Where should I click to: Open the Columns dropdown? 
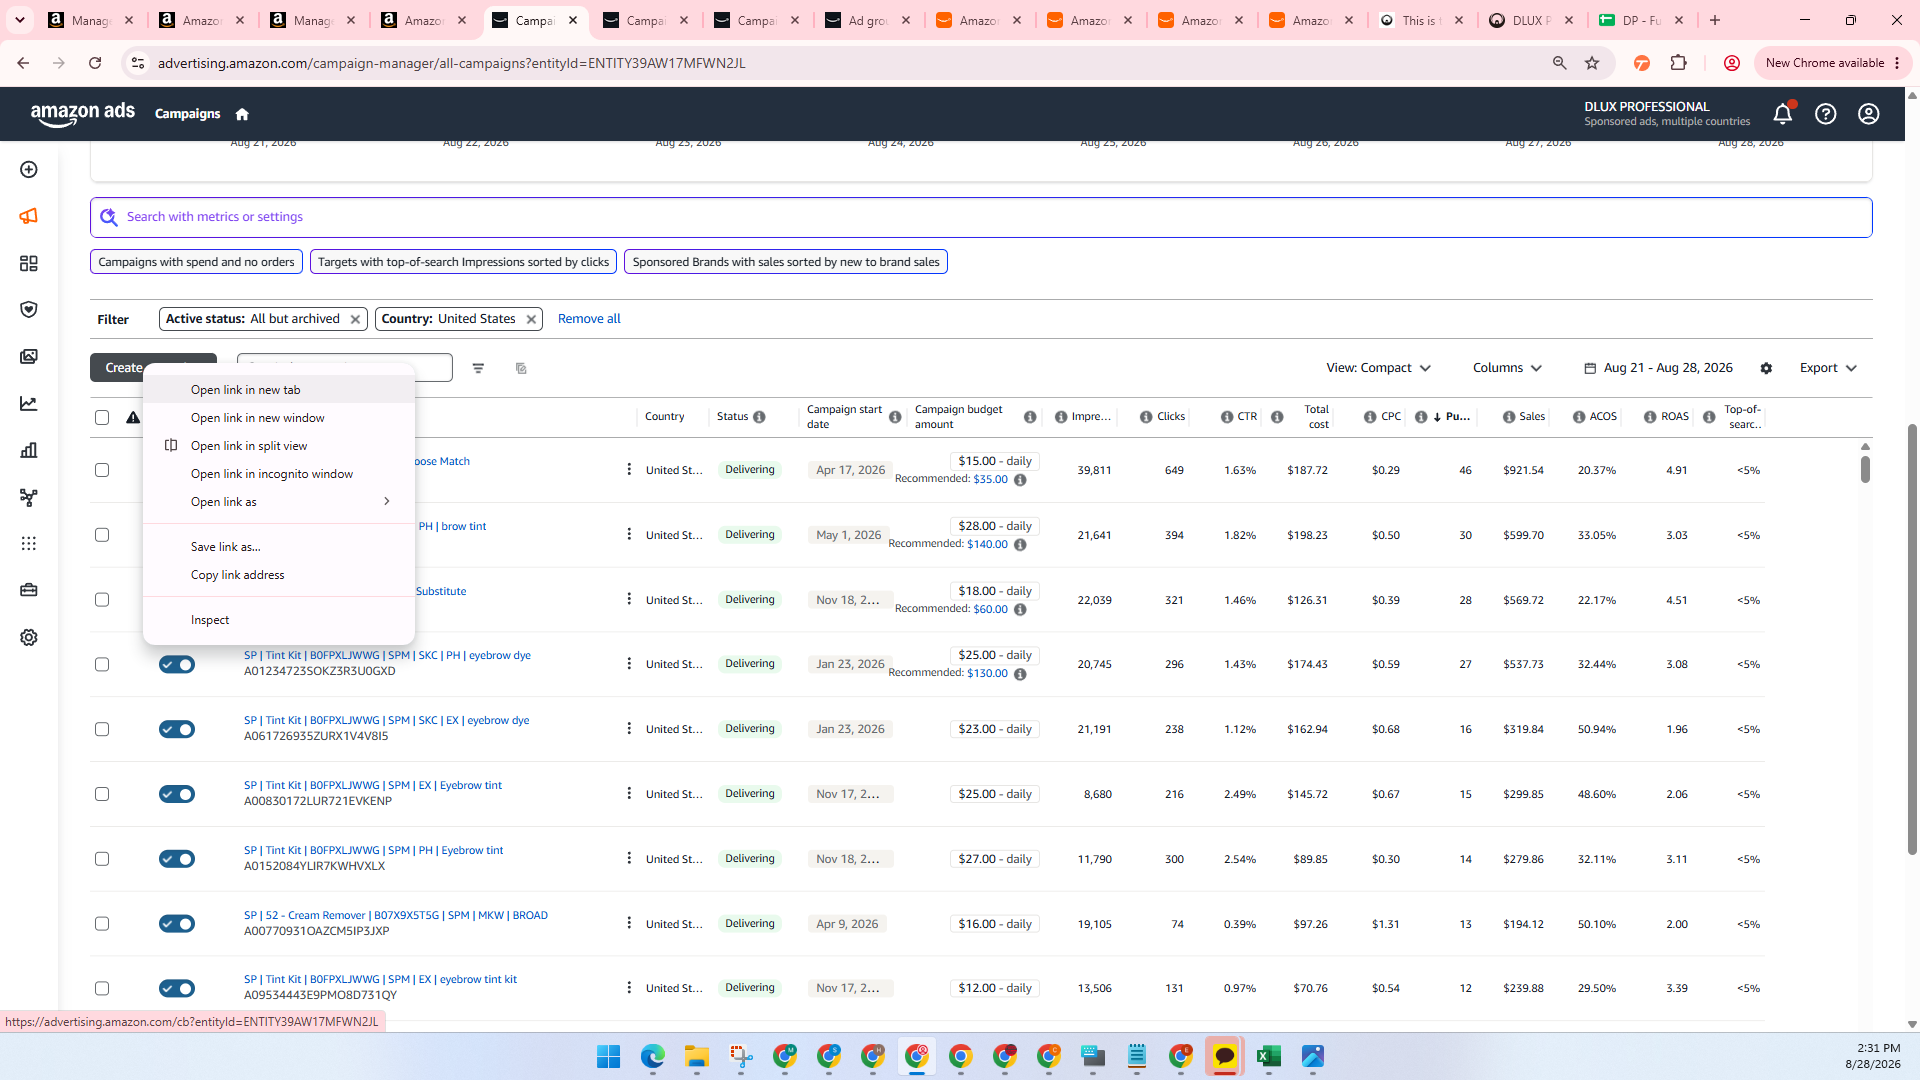pyautogui.click(x=1507, y=368)
